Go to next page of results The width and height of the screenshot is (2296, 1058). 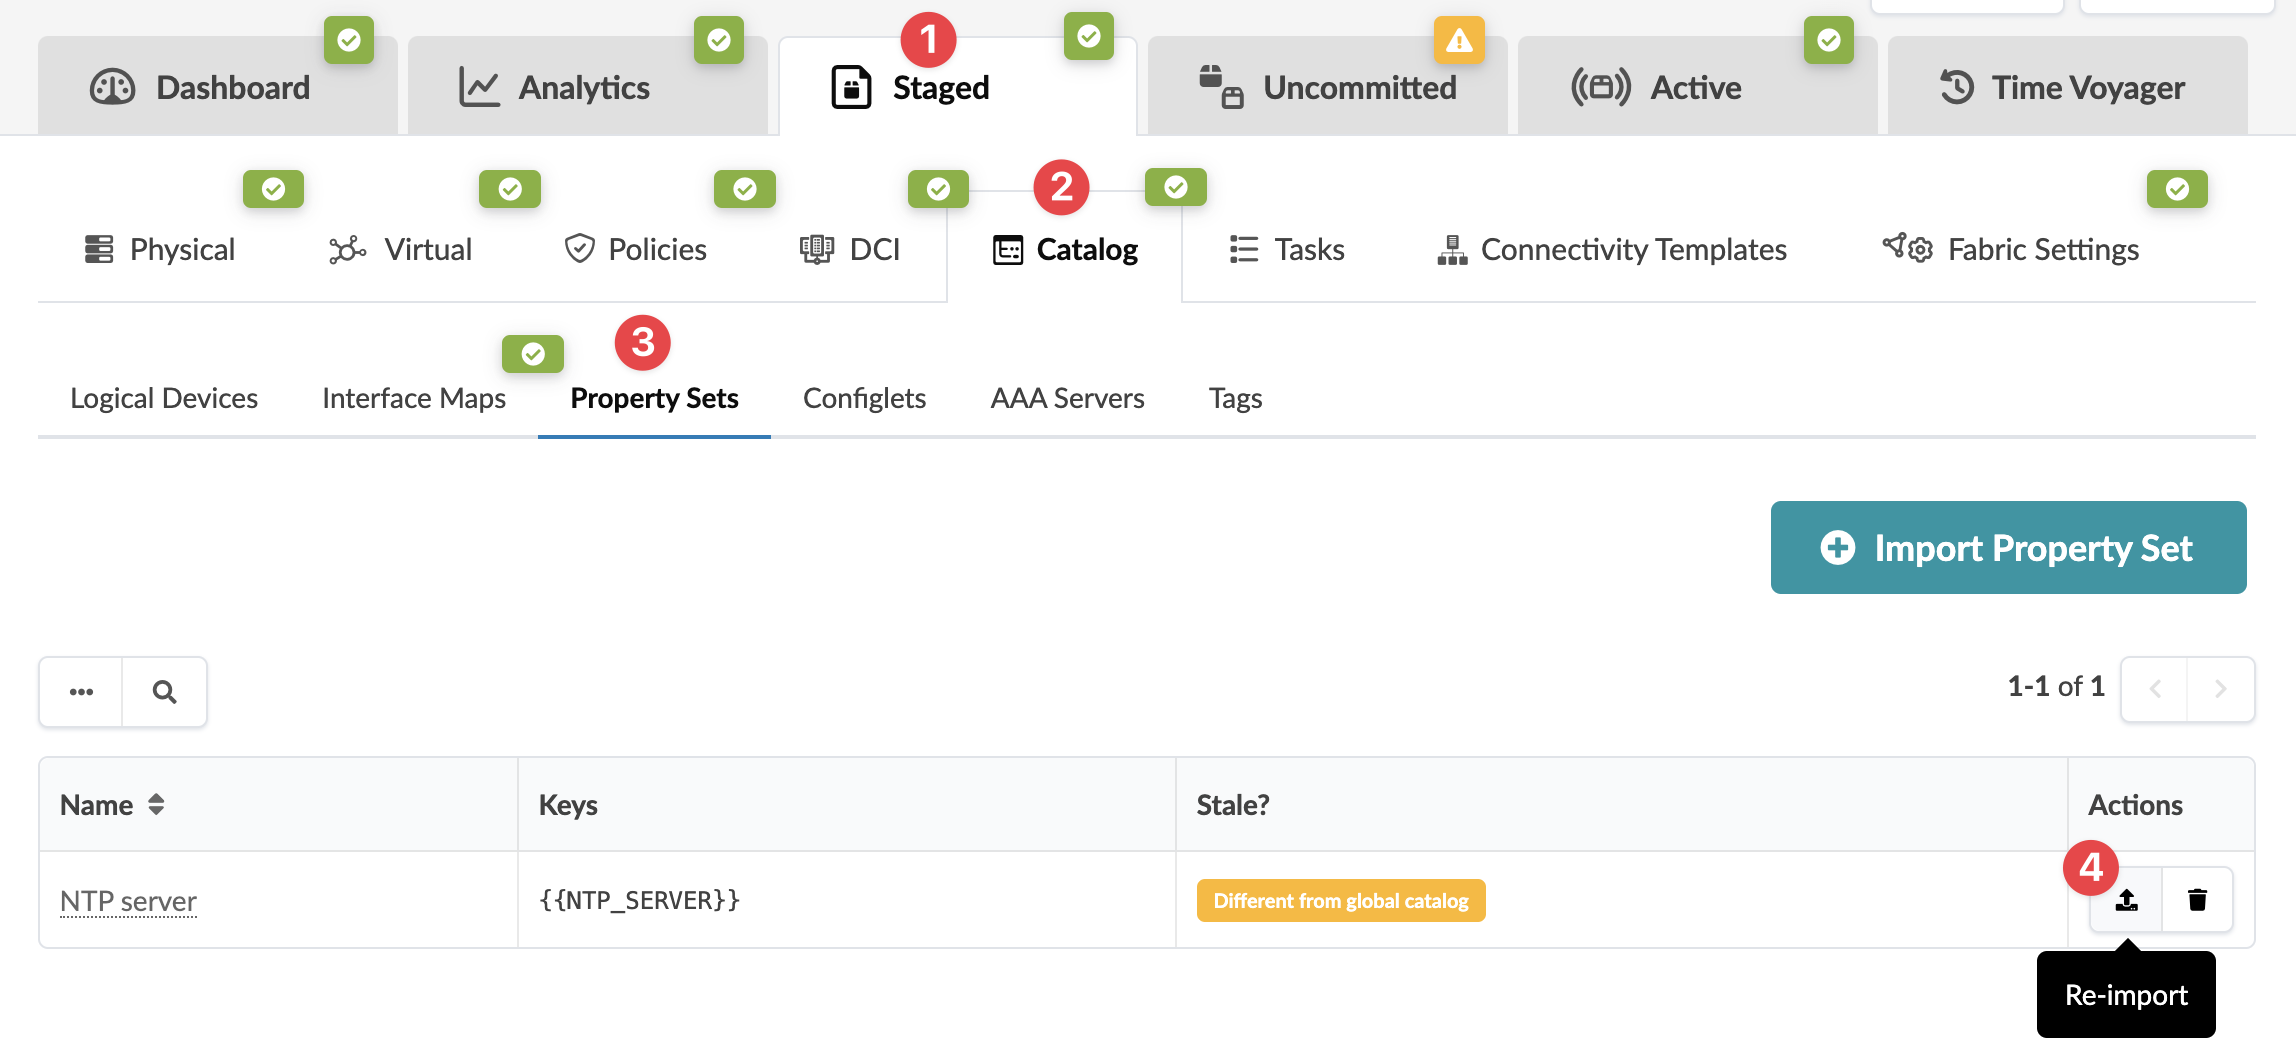(2220, 689)
